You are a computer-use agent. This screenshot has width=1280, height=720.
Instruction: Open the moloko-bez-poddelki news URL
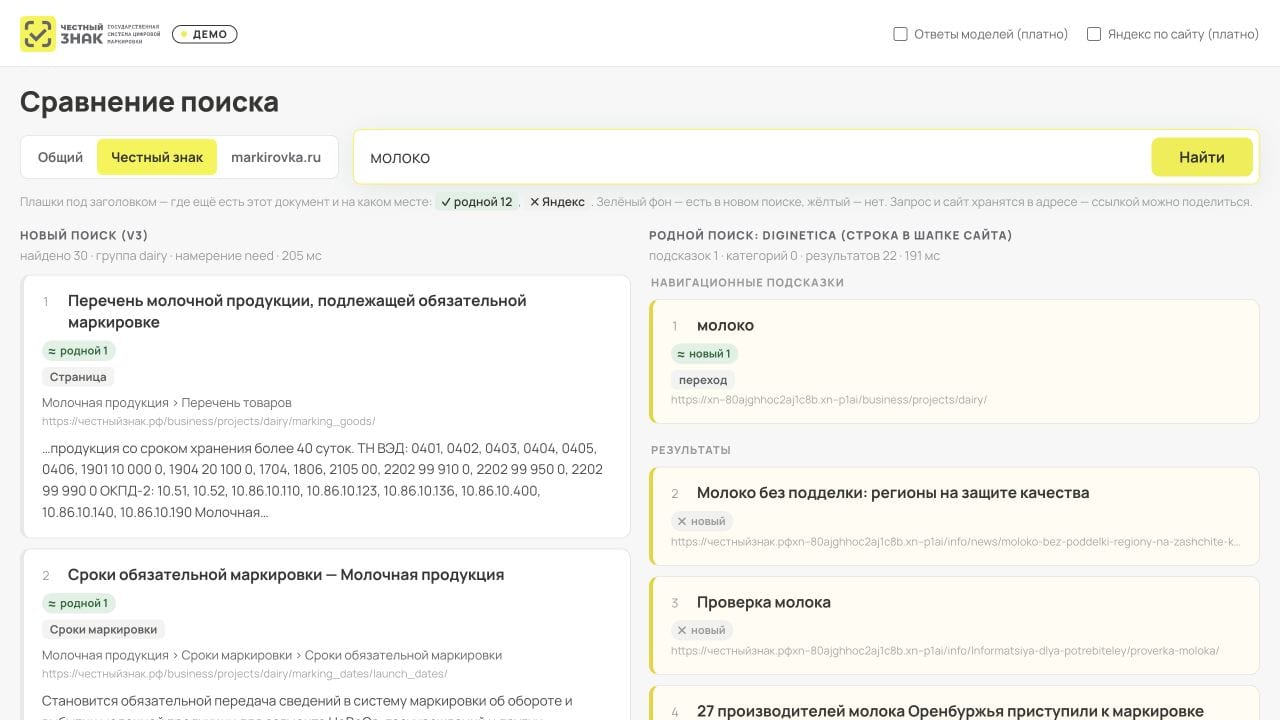(x=956, y=542)
